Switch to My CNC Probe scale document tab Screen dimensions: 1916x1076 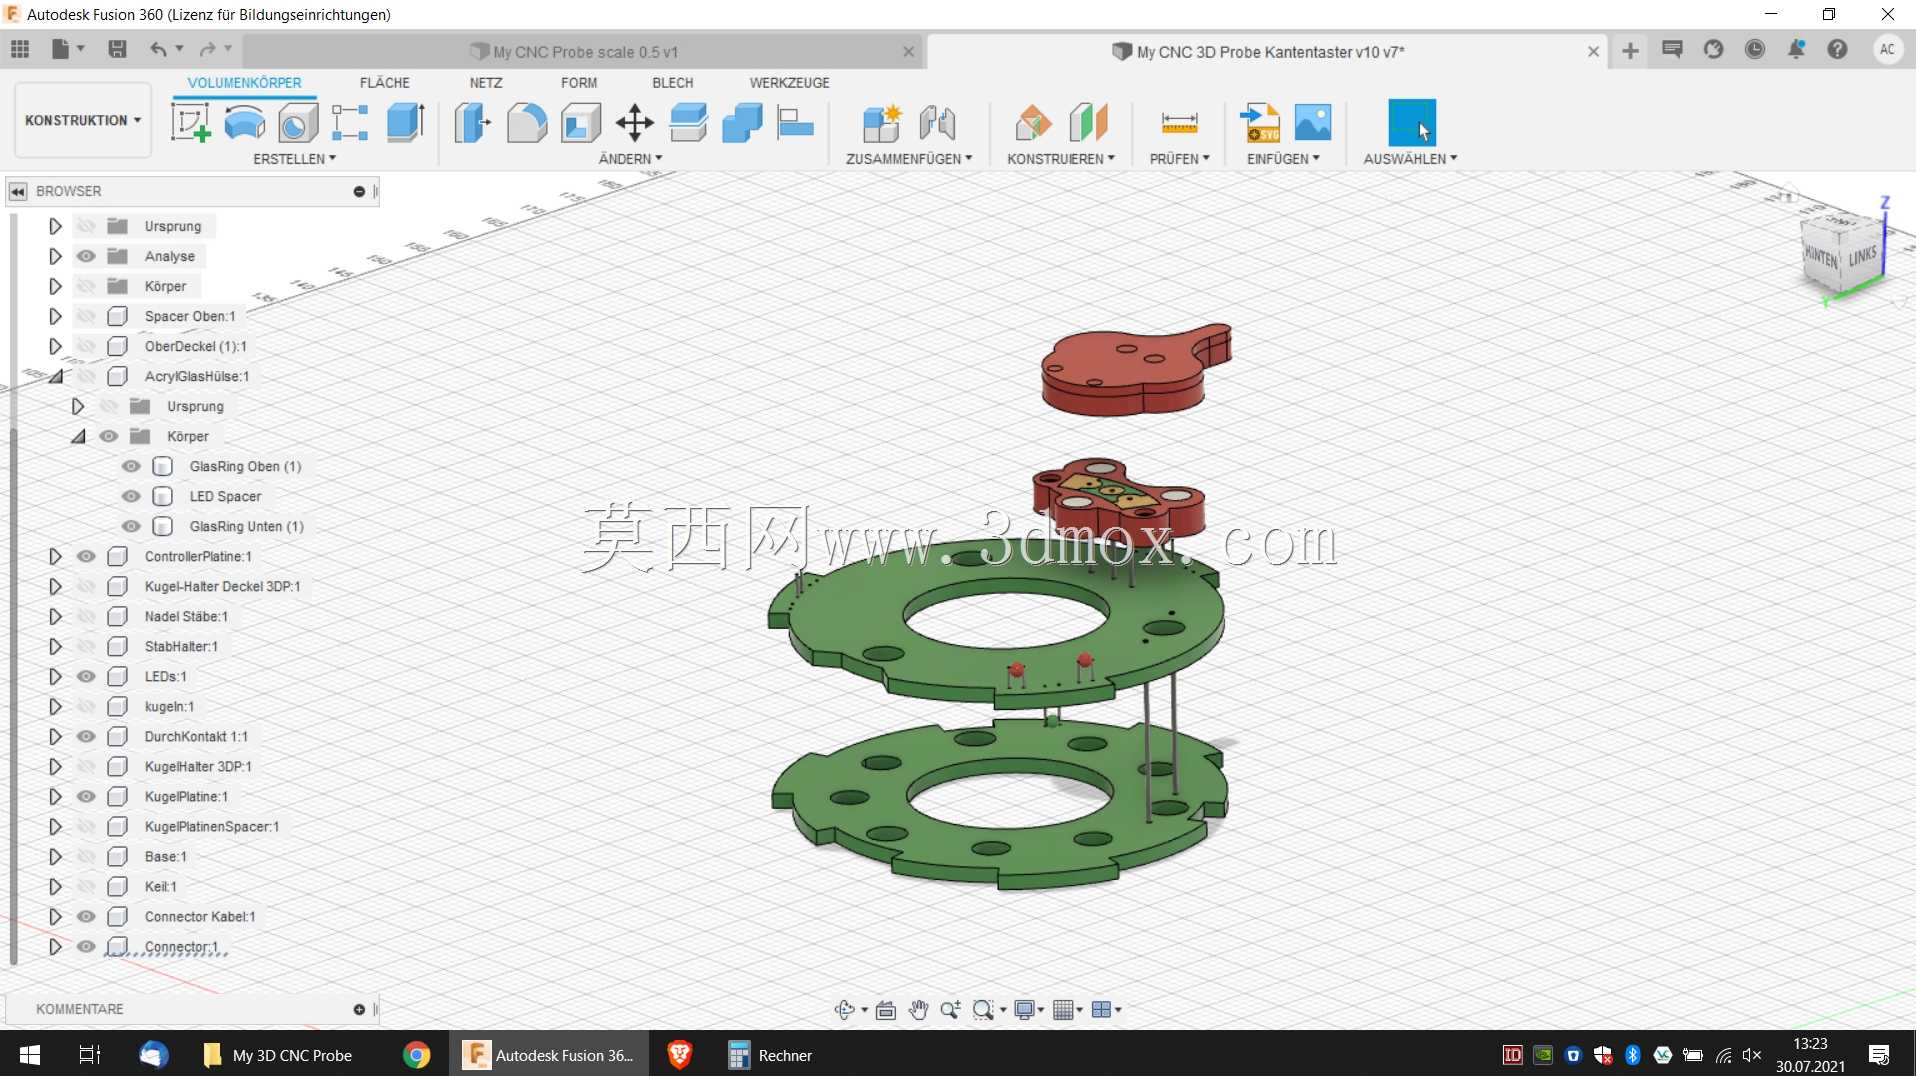[x=585, y=52]
